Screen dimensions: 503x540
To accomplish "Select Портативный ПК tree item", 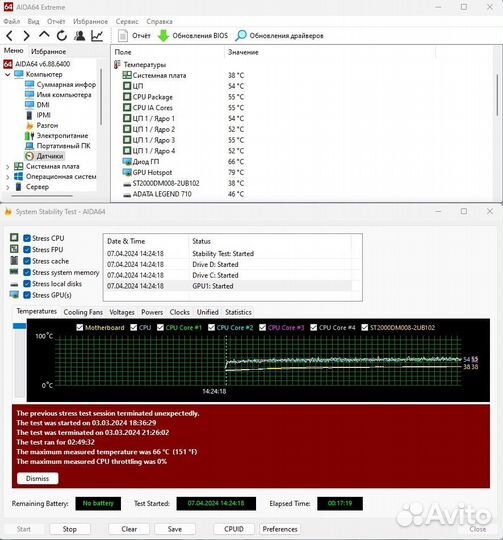I will point(58,146).
